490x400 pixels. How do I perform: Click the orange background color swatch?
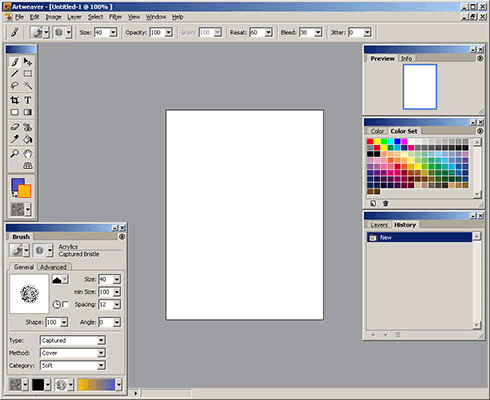[x=25, y=191]
